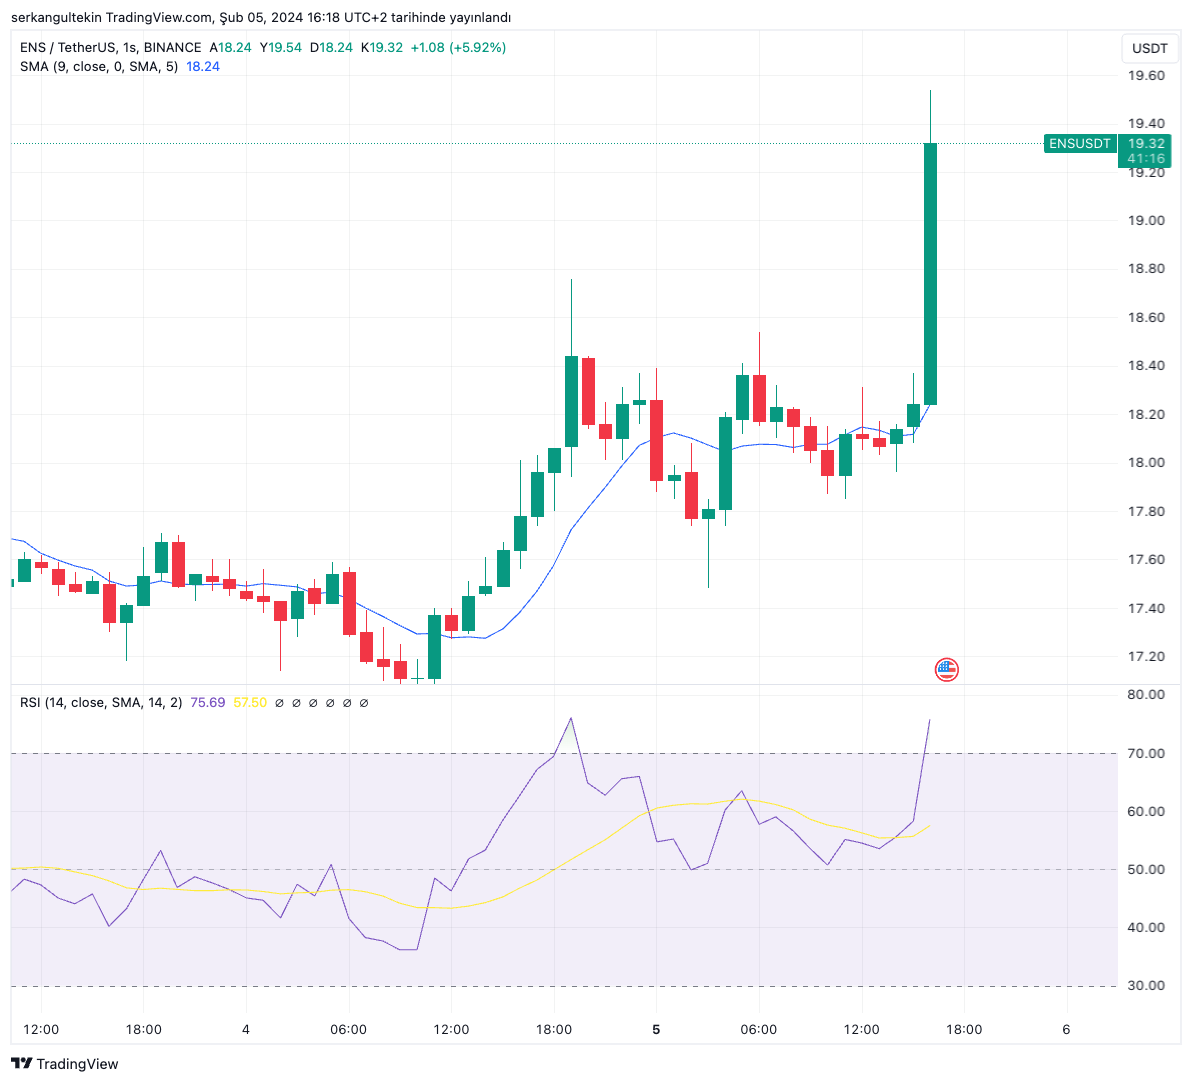Open the ENS / TetherUS symbol legend
Viewport: 1192px width, 1083px height.
[110, 47]
